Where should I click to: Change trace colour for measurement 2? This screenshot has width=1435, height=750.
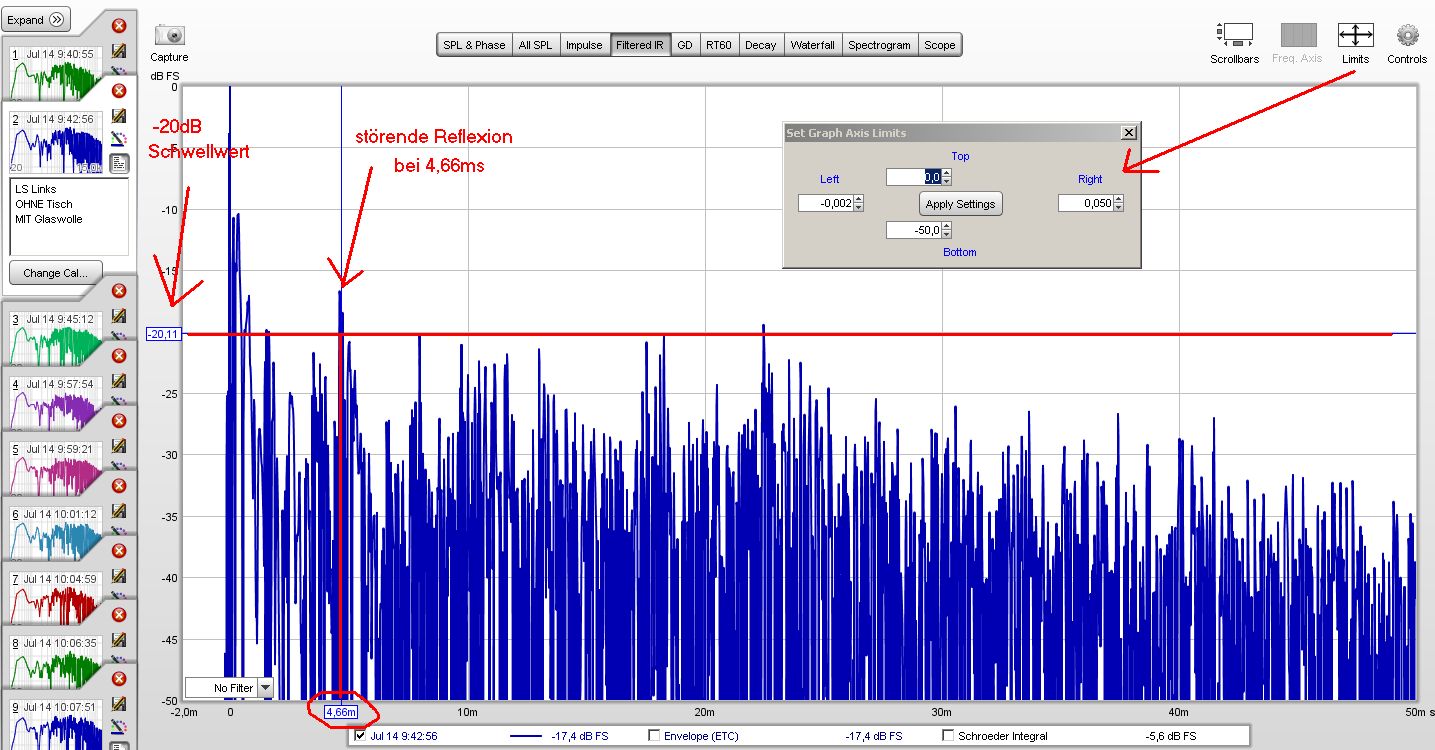point(119,139)
